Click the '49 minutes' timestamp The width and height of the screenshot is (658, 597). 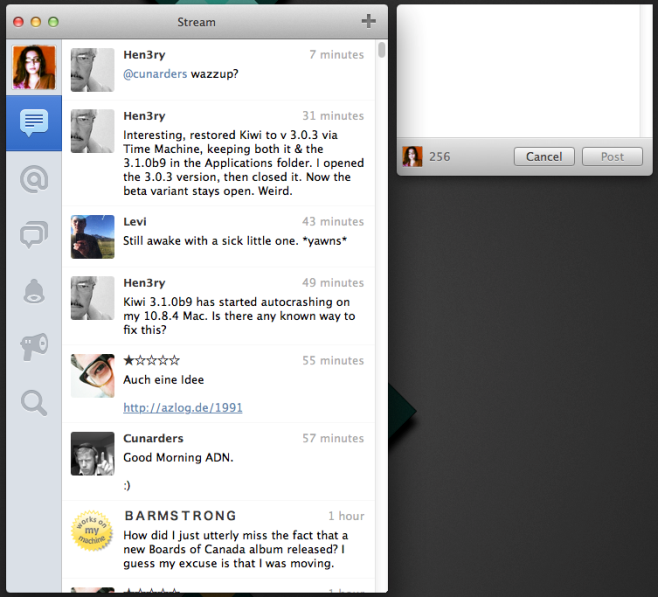click(x=333, y=283)
